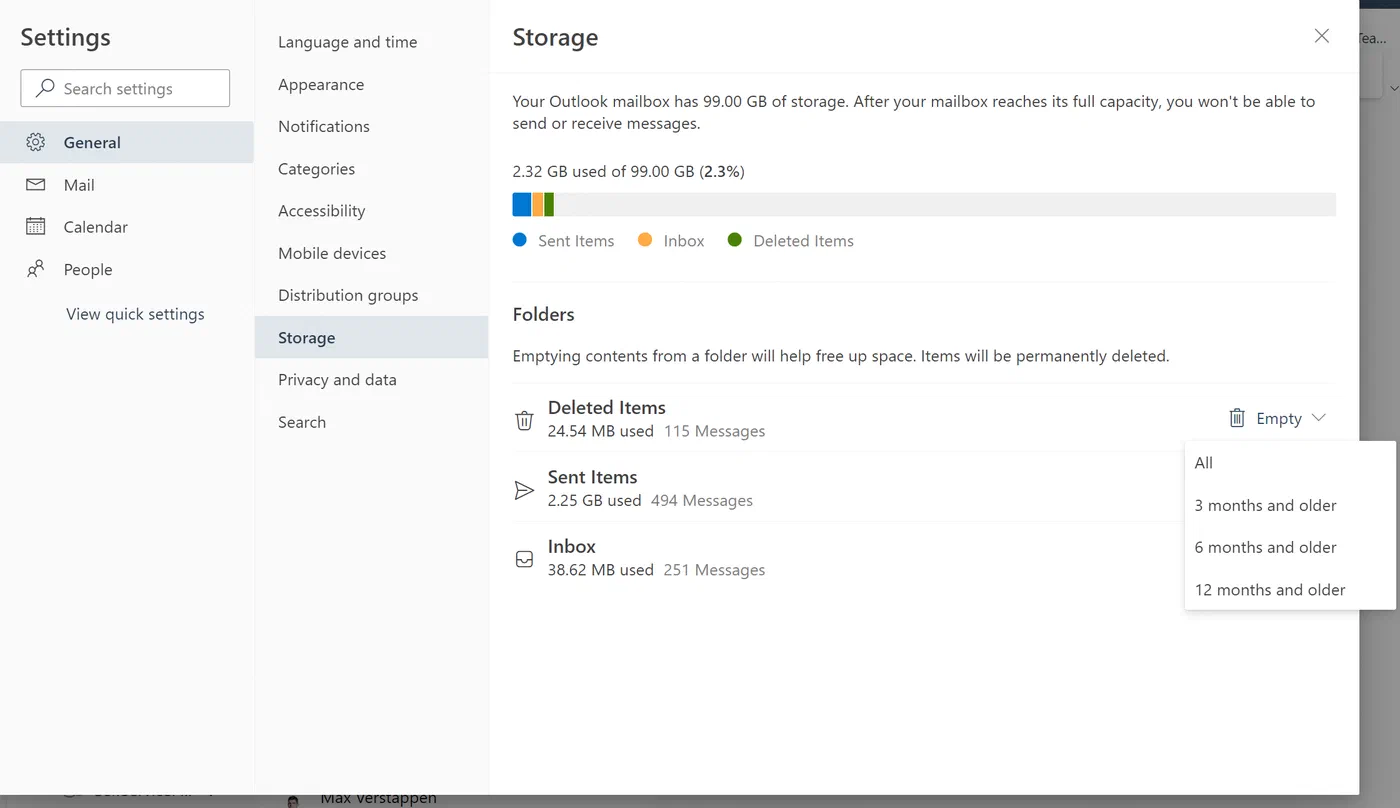Click green Deleted Items bar segment

point(549,204)
